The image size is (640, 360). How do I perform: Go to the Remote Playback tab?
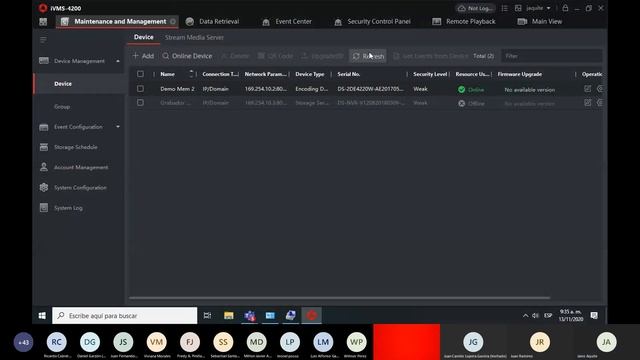pyautogui.click(x=464, y=22)
